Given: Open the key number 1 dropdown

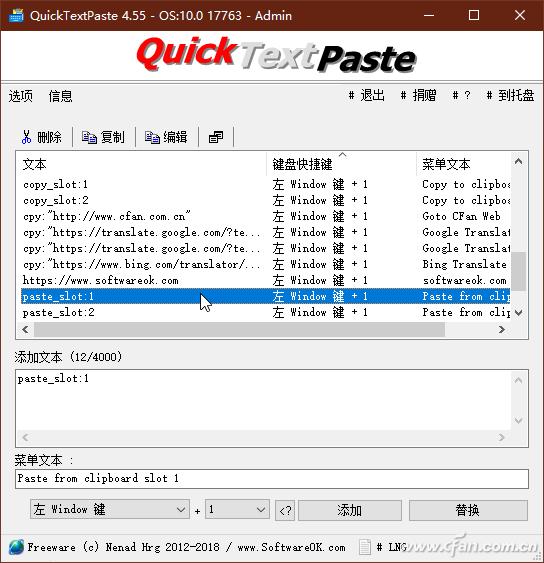Looking at the screenshot, I should point(237,509).
